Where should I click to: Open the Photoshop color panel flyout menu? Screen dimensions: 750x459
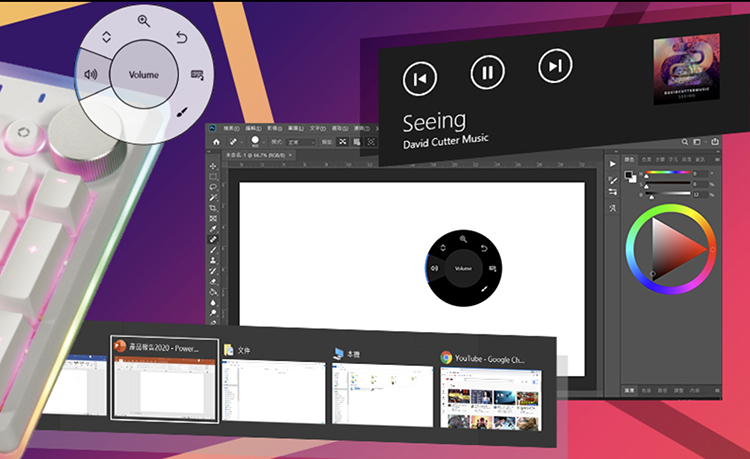click(716, 159)
